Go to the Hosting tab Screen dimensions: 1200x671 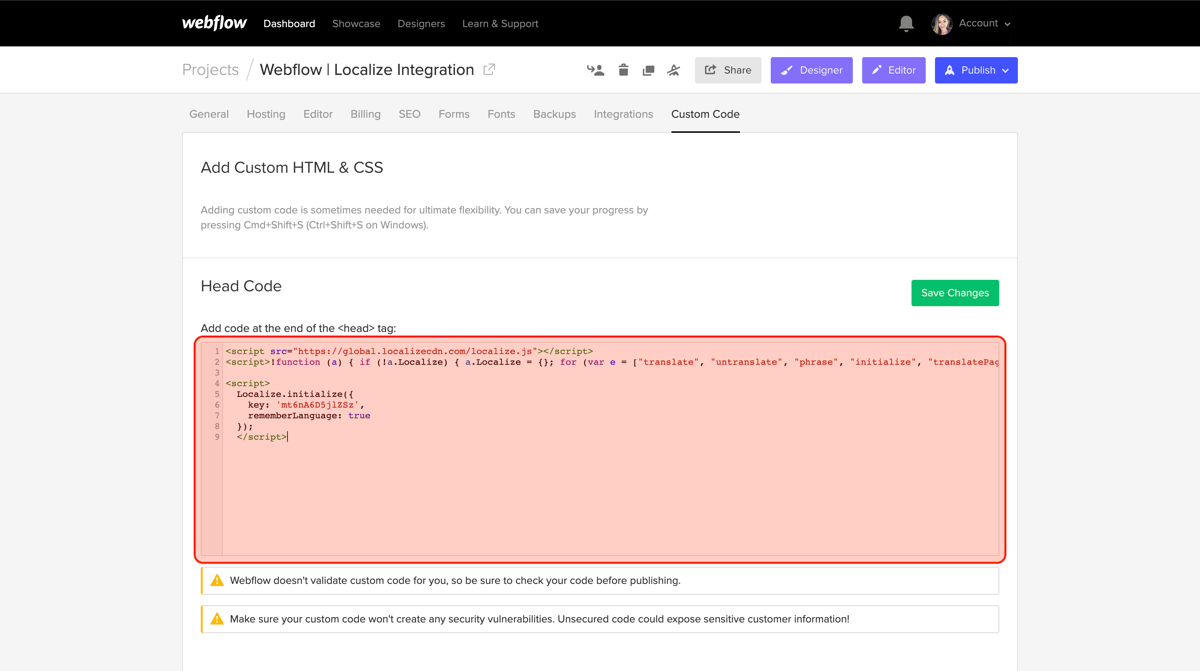click(266, 114)
